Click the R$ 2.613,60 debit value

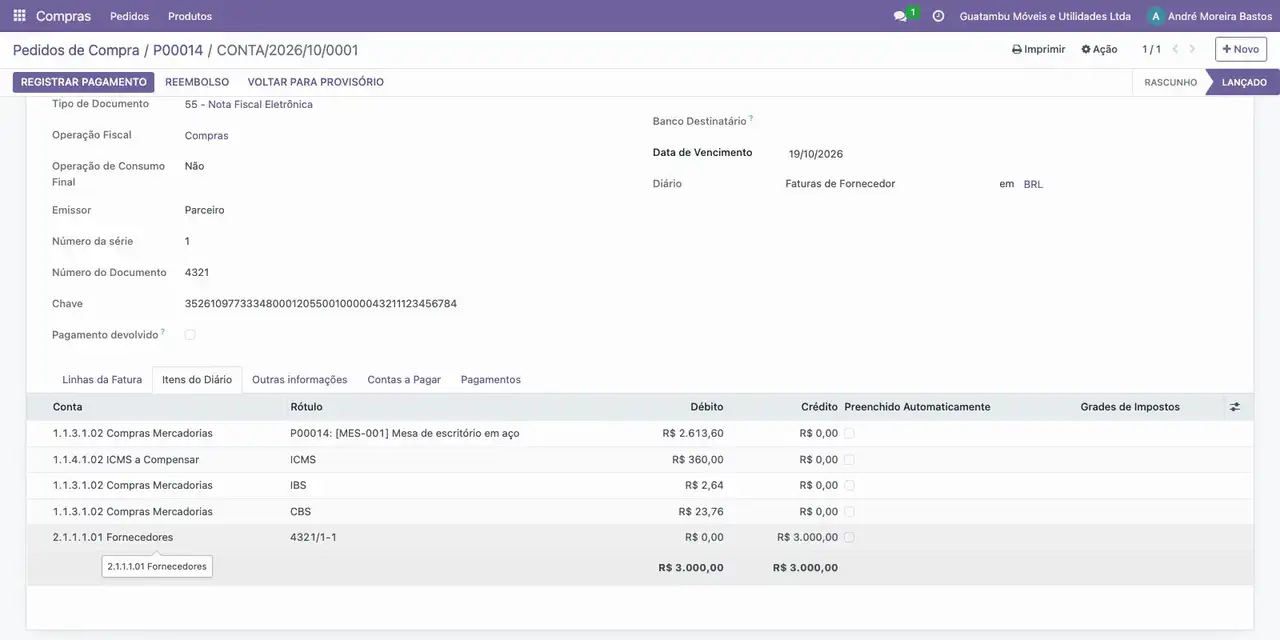coord(693,433)
